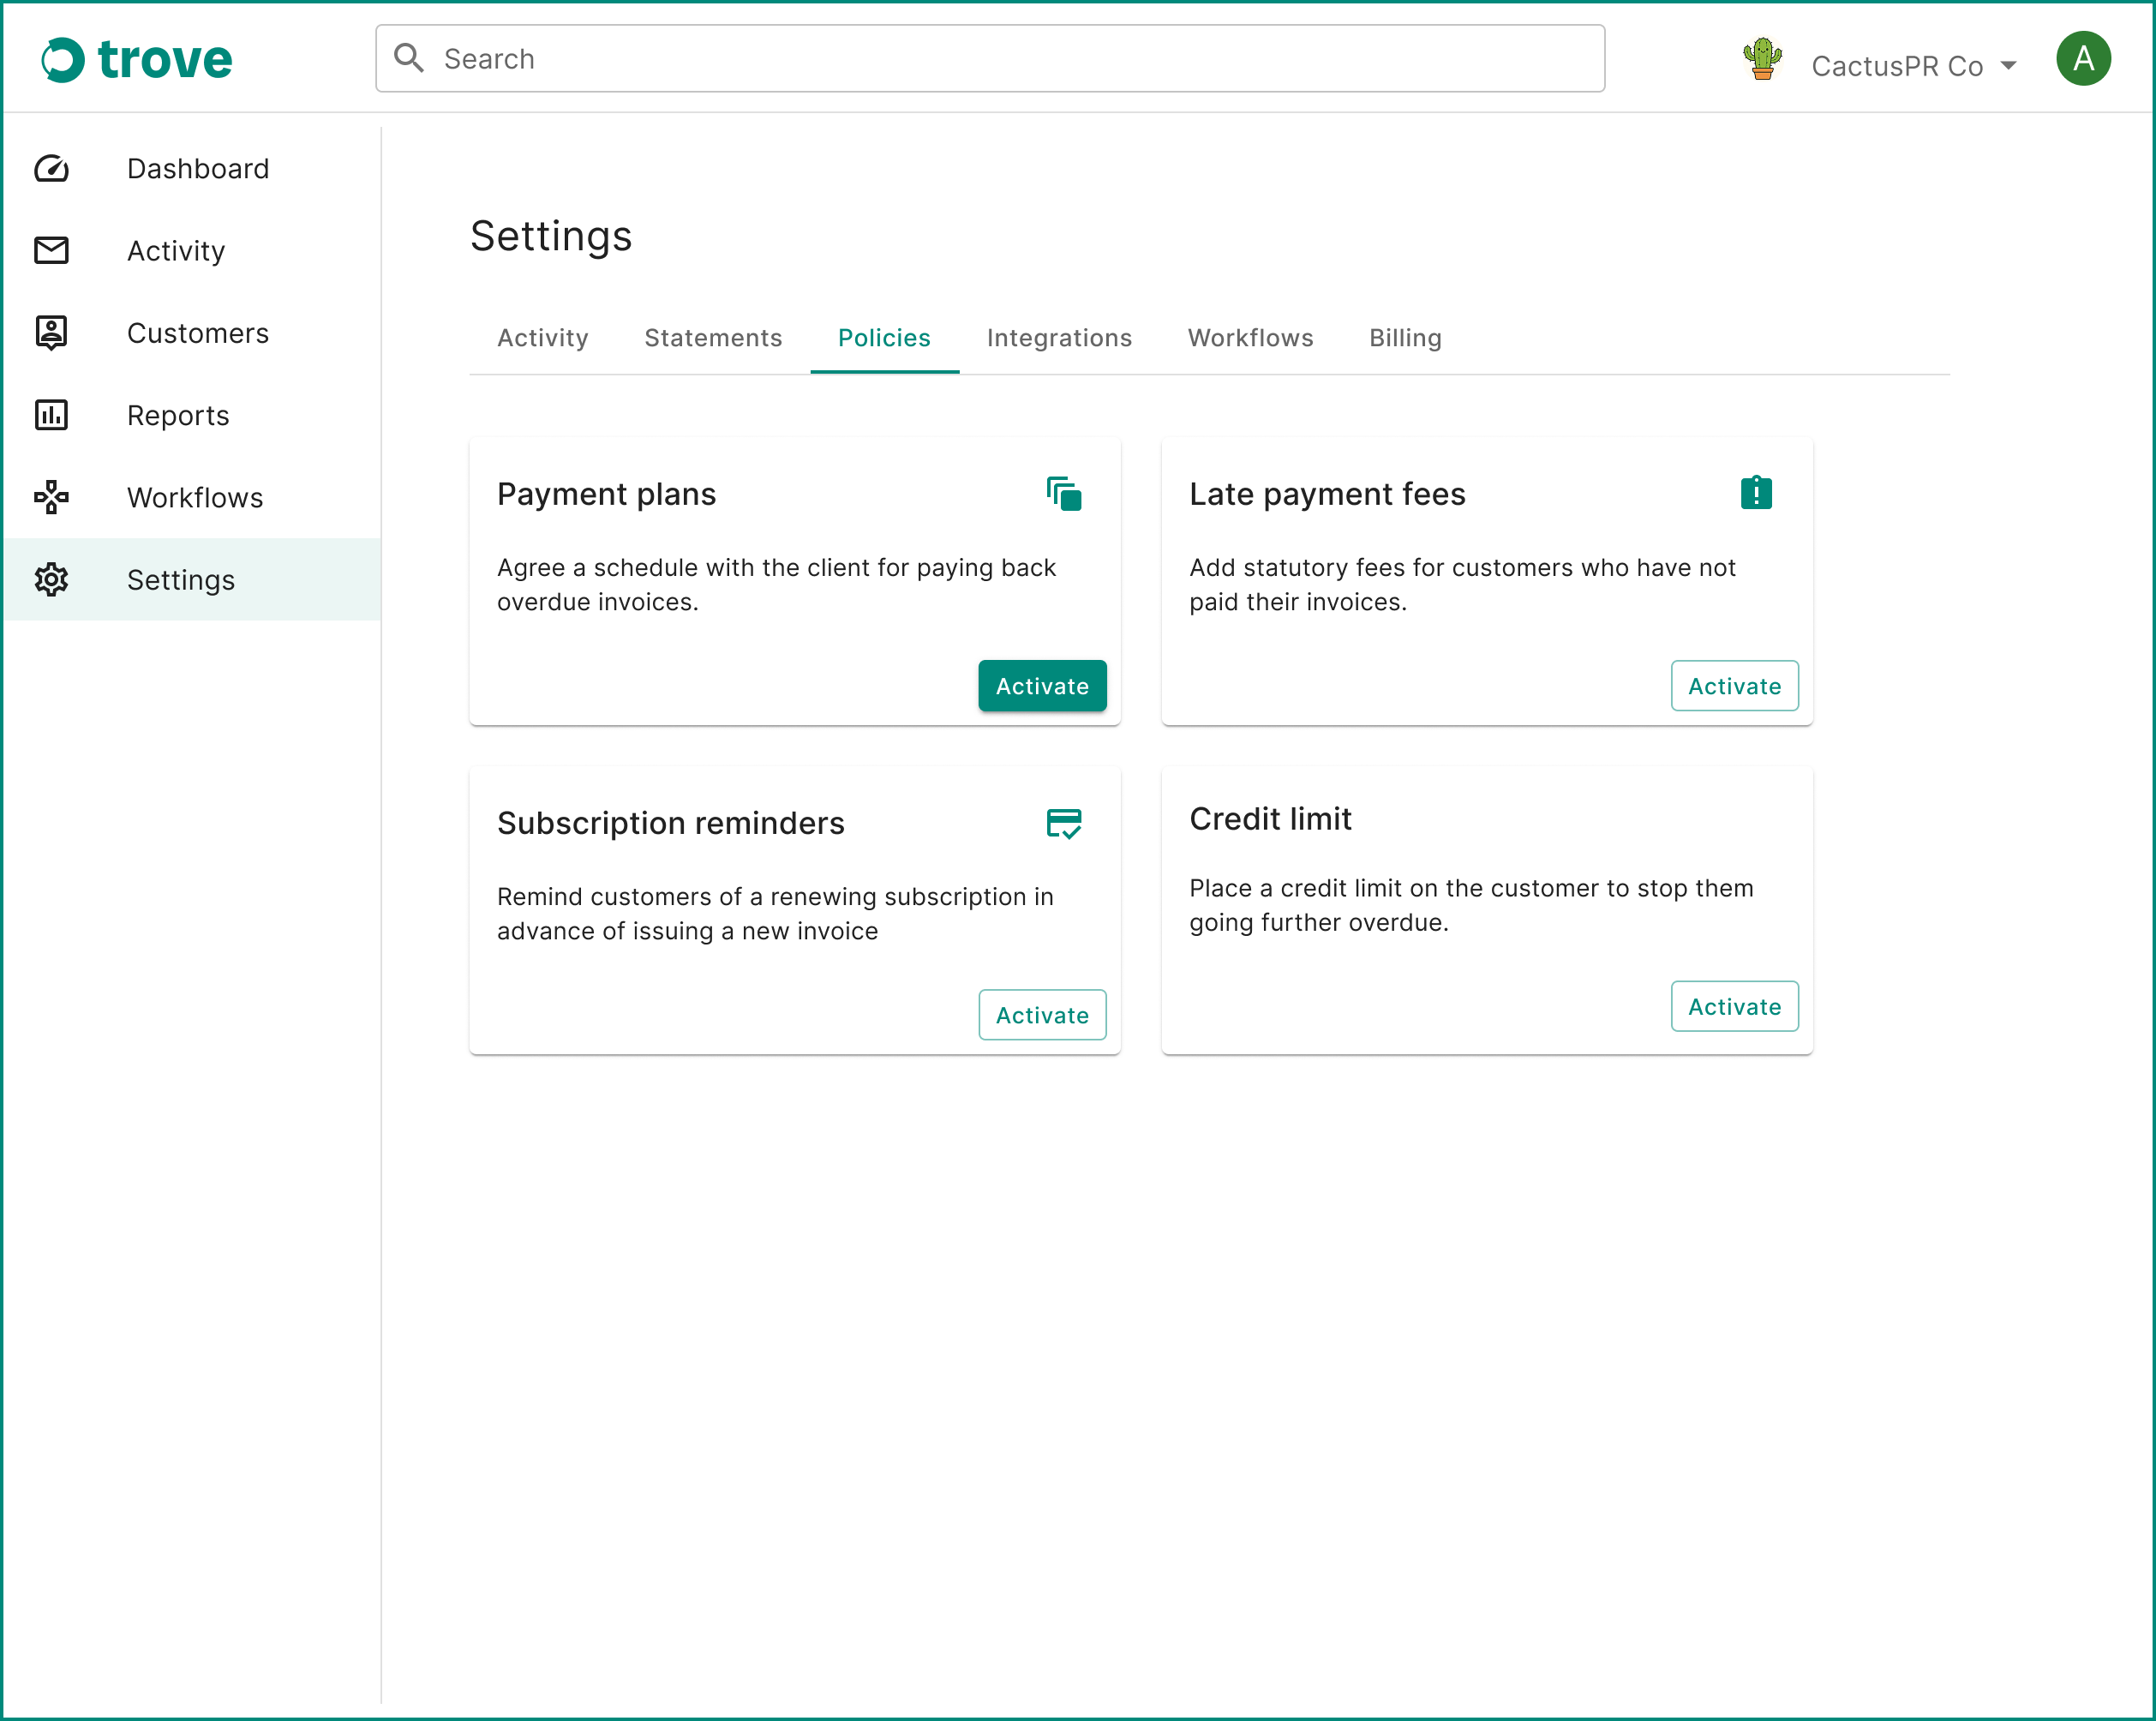Switch to the Billing tab
Screen dimensions: 2156x1721
1405,338
